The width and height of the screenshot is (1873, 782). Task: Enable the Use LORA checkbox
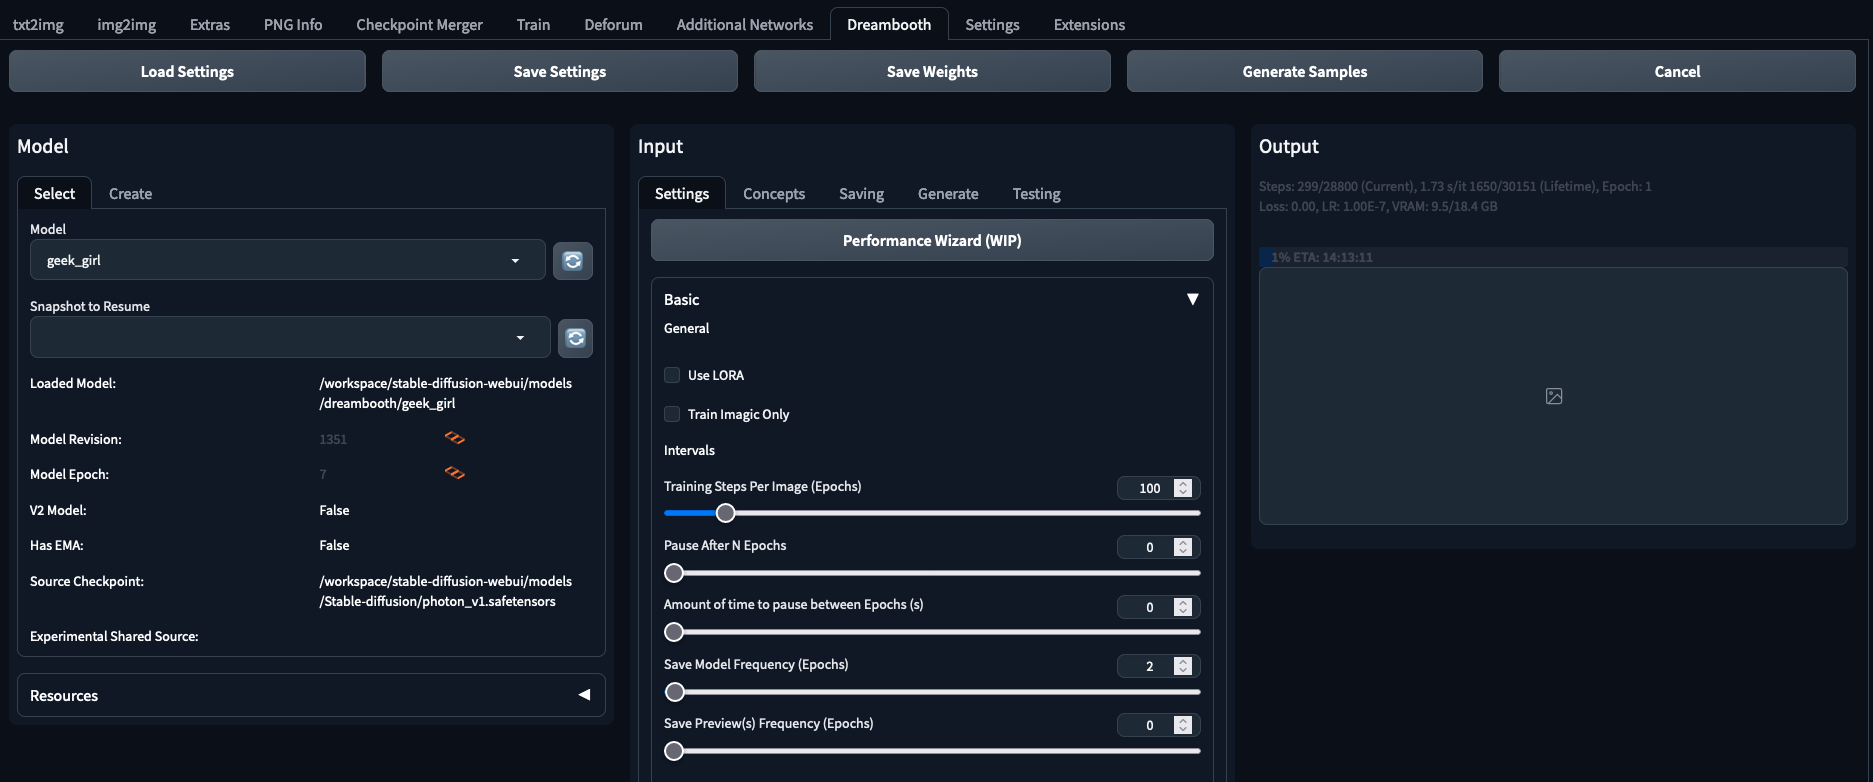coord(672,375)
